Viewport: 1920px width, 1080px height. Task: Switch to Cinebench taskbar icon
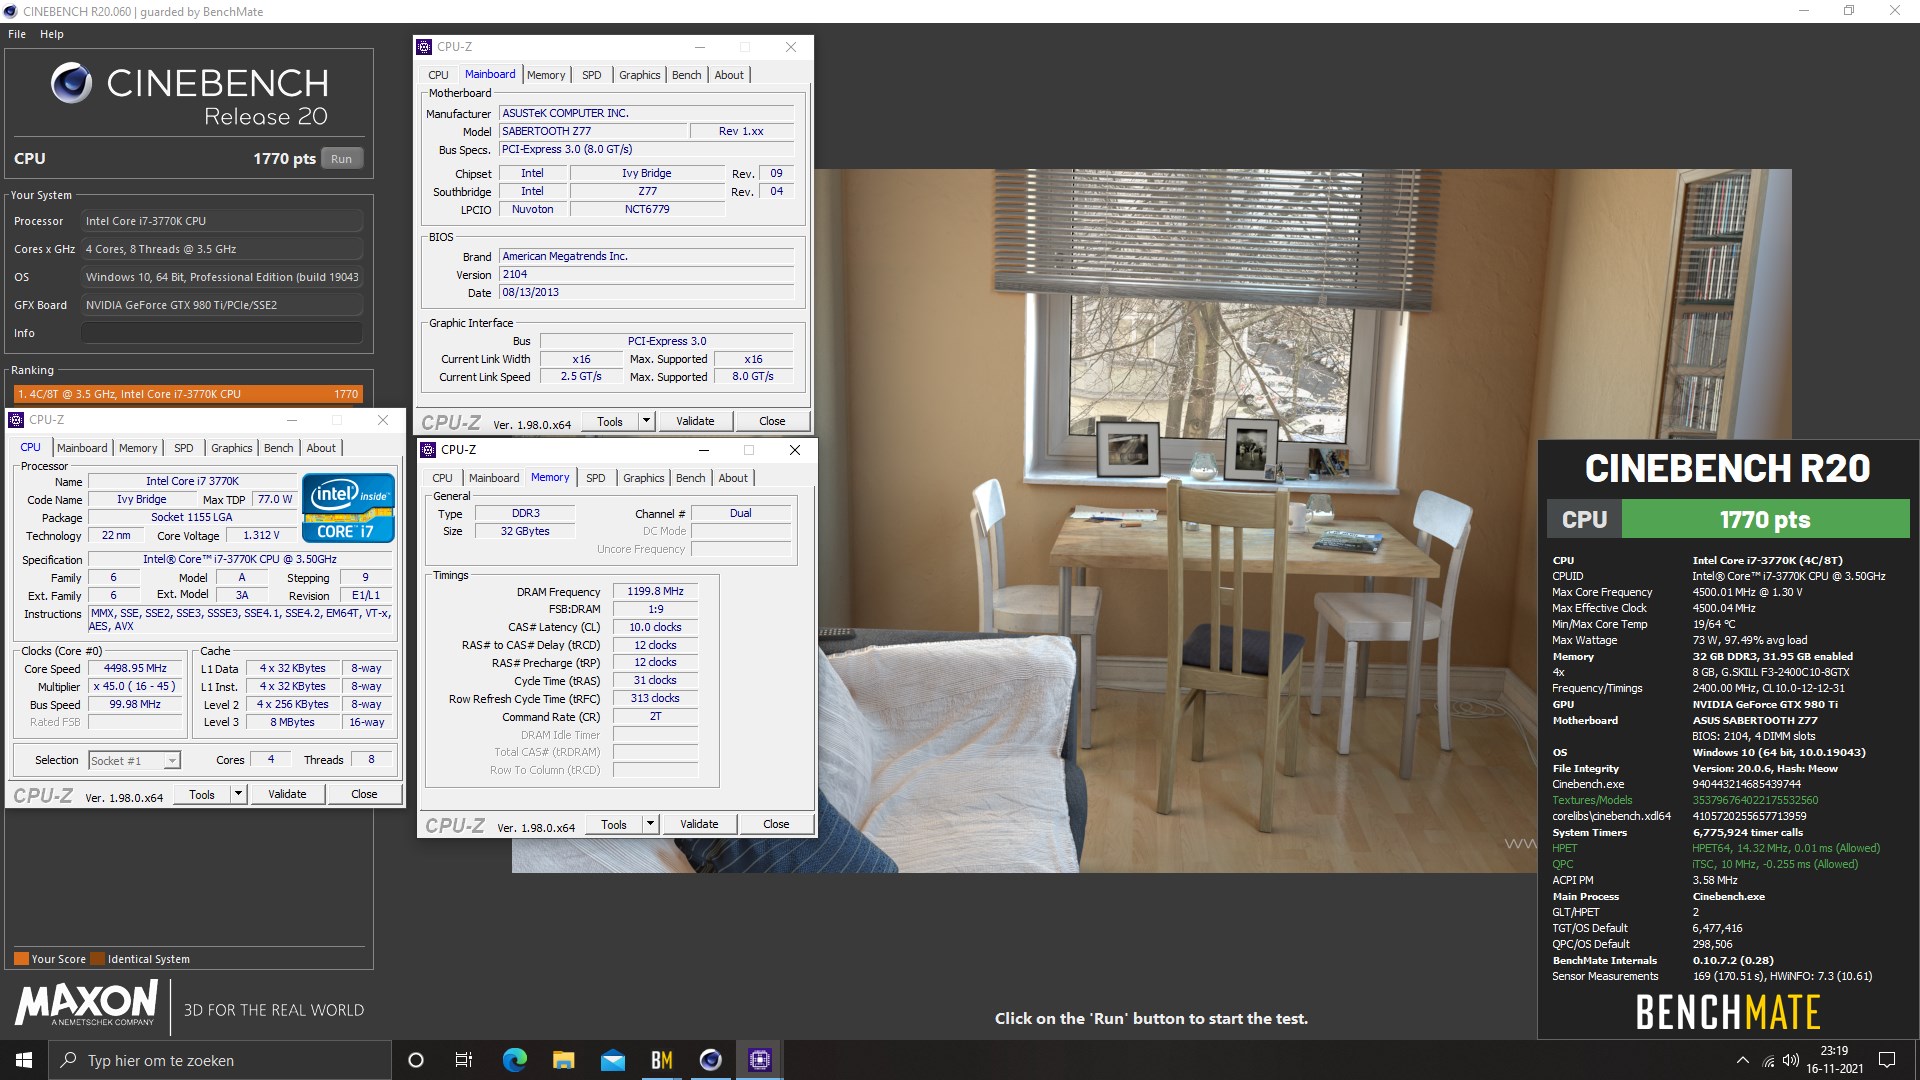pyautogui.click(x=710, y=1060)
